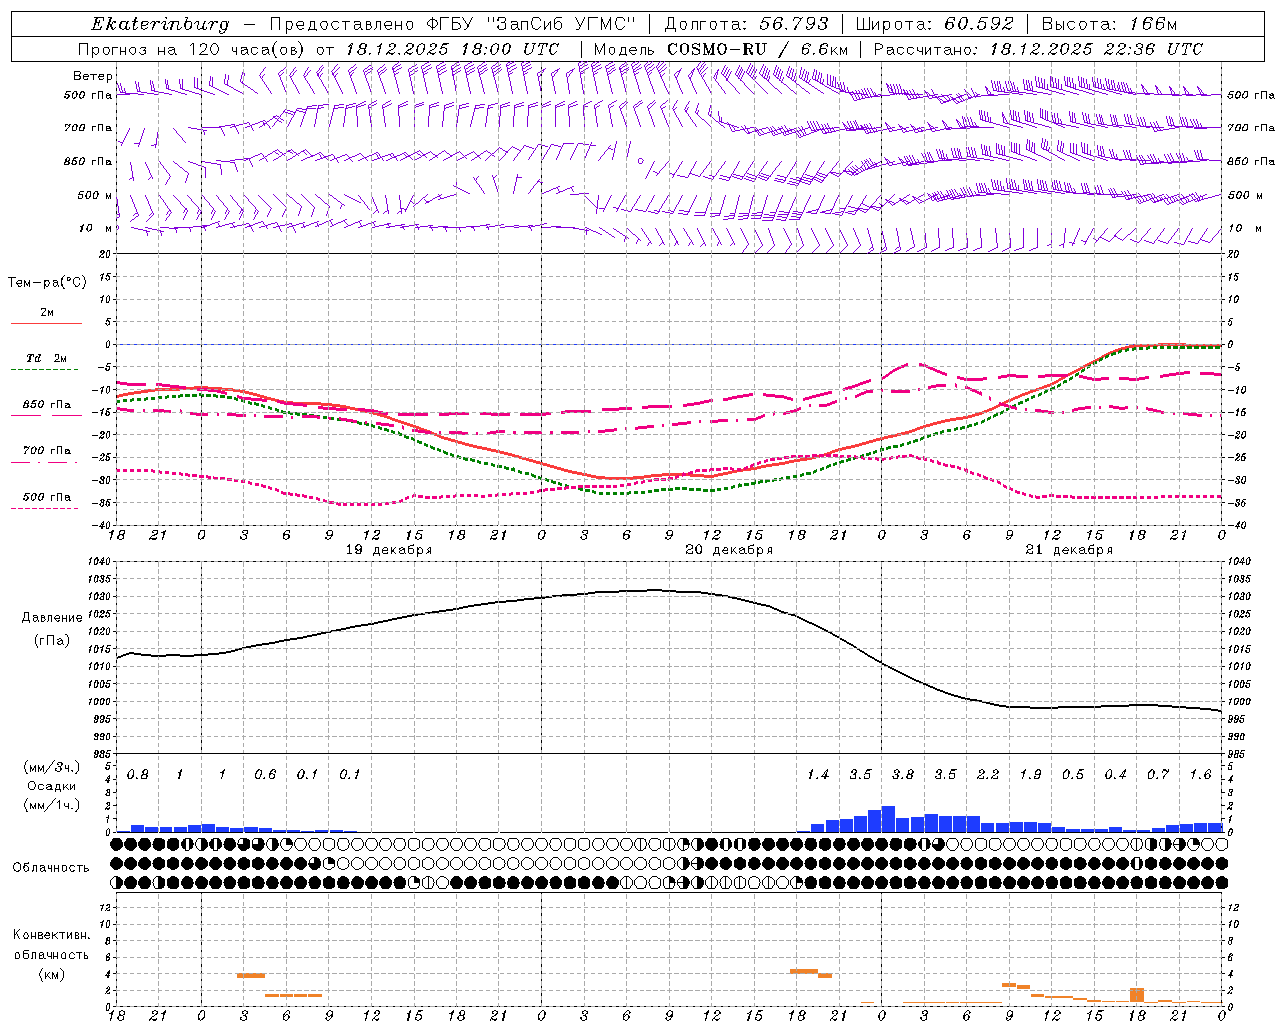Click the 19 декабря date label
This screenshot has height=1024, width=1280.
click(x=389, y=550)
